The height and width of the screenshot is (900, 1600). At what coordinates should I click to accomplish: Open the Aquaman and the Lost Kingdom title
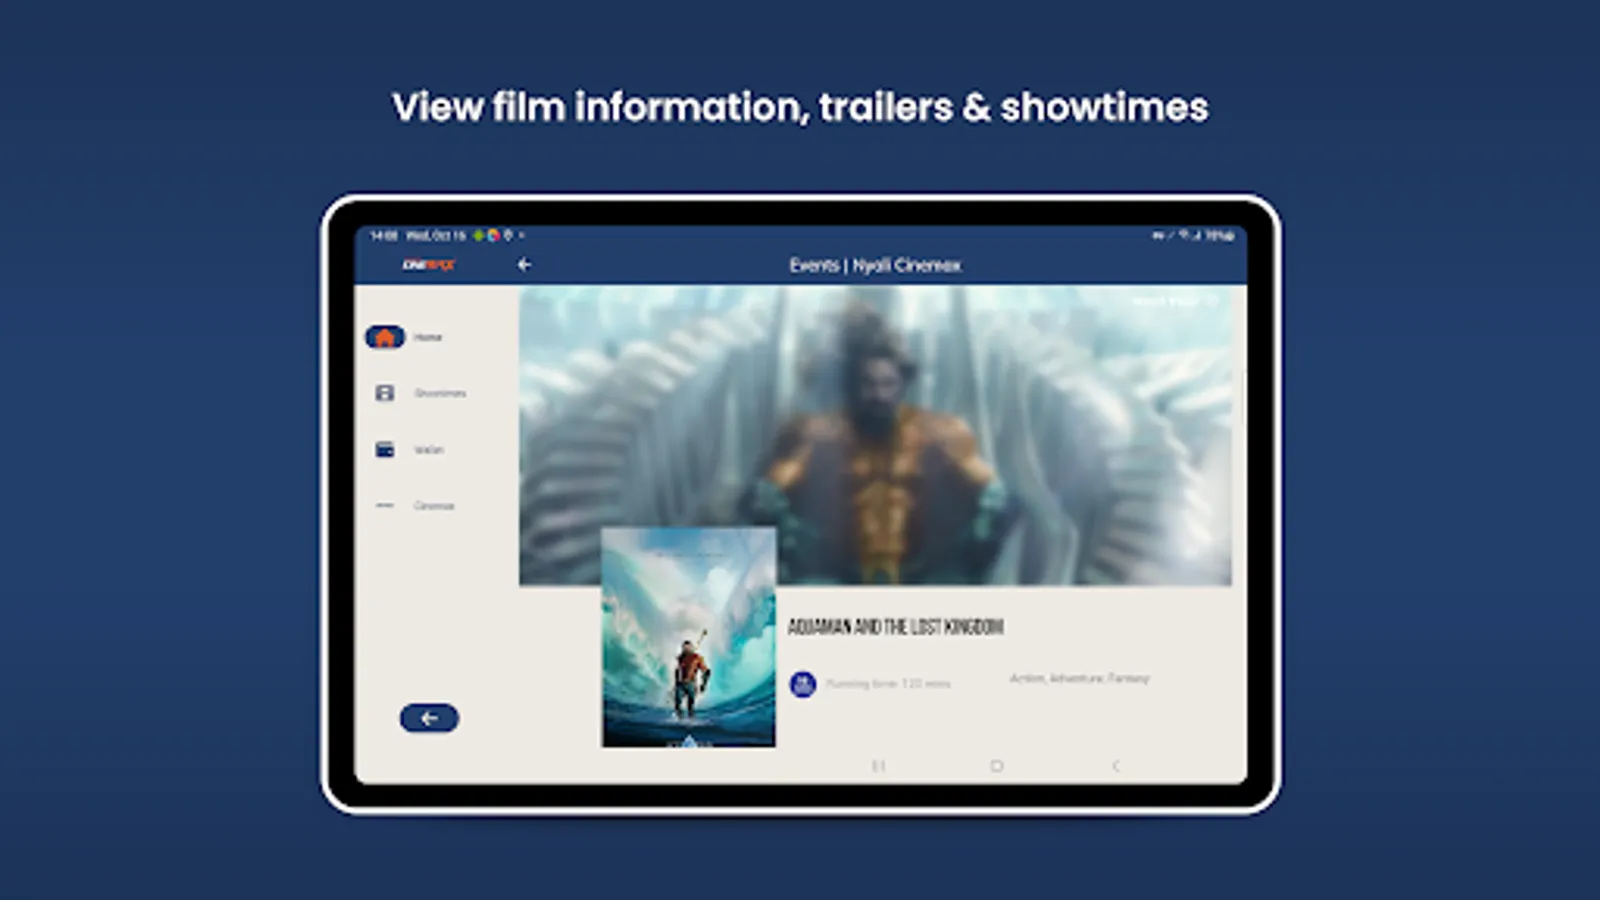point(897,627)
